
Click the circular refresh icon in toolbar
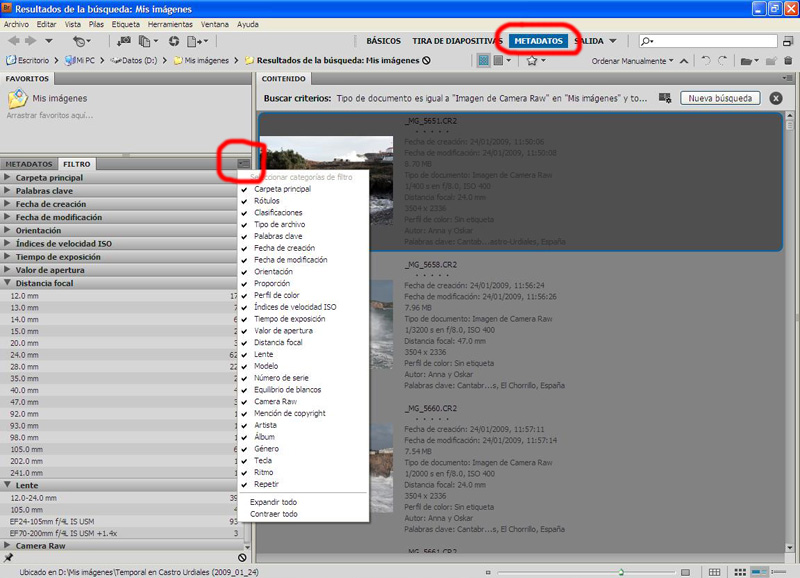[174, 41]
